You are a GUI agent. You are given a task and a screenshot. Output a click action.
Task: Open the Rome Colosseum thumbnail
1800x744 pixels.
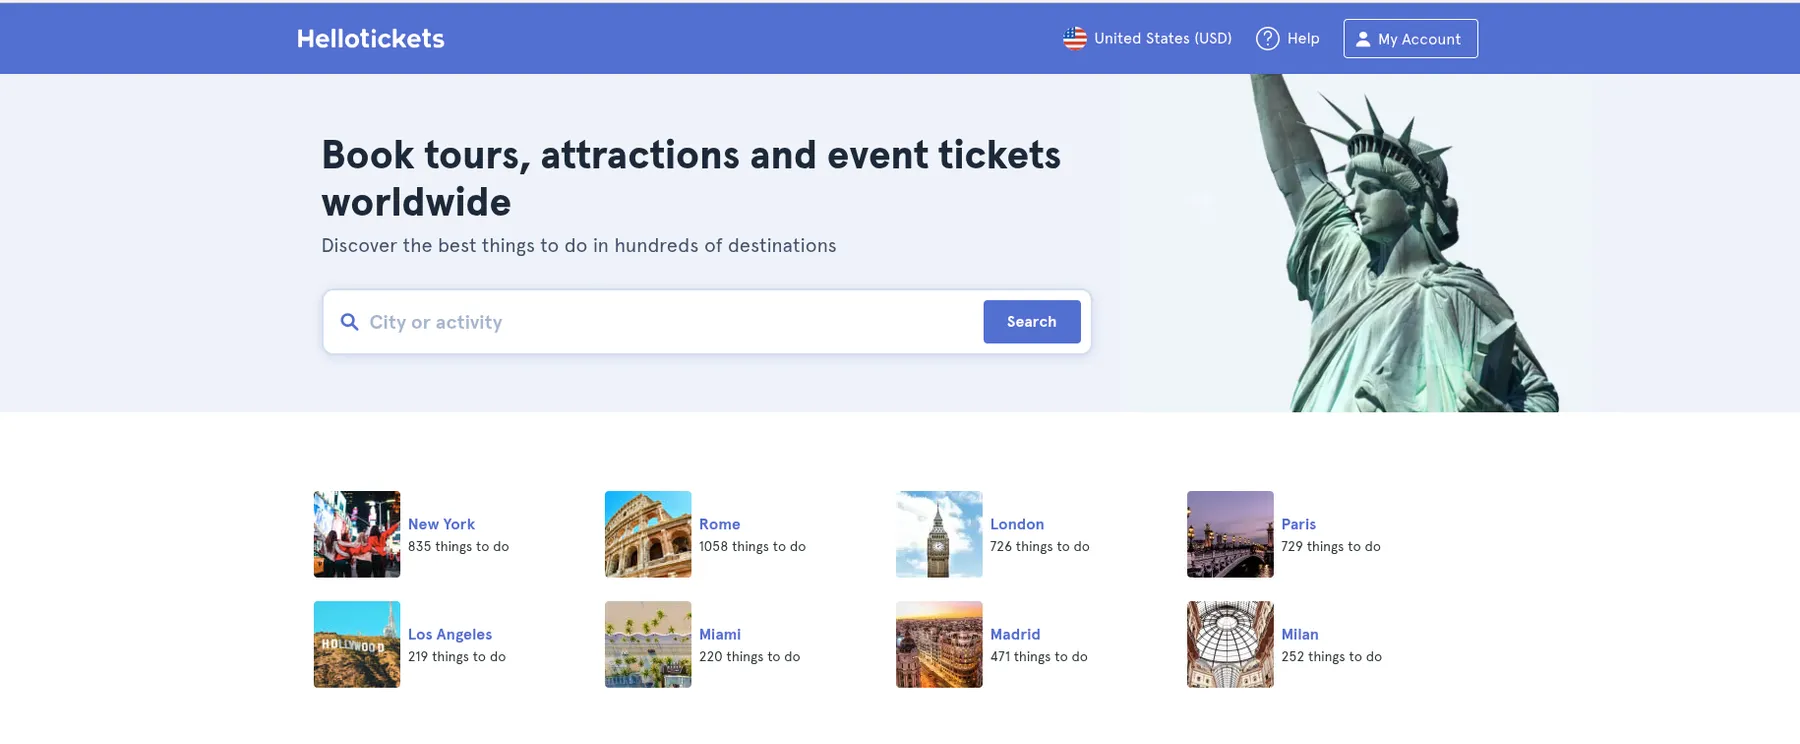(x=648, y=534)
